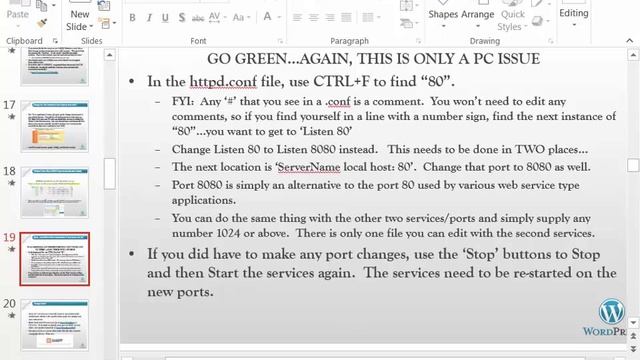
Task: Click the thumbnail pane scroll-up arrow
Action: pos(109,55)
